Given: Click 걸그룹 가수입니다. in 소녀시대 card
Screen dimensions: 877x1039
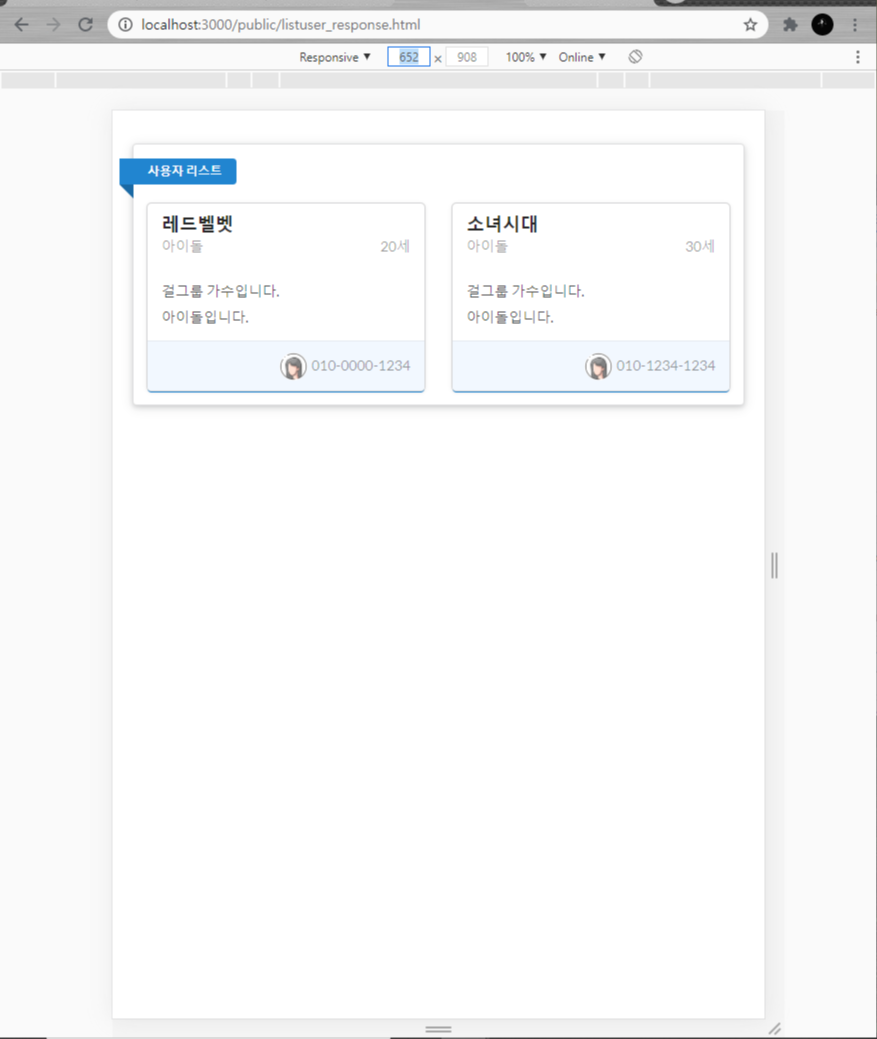Looking at the screenshot, I should [525, 291].
